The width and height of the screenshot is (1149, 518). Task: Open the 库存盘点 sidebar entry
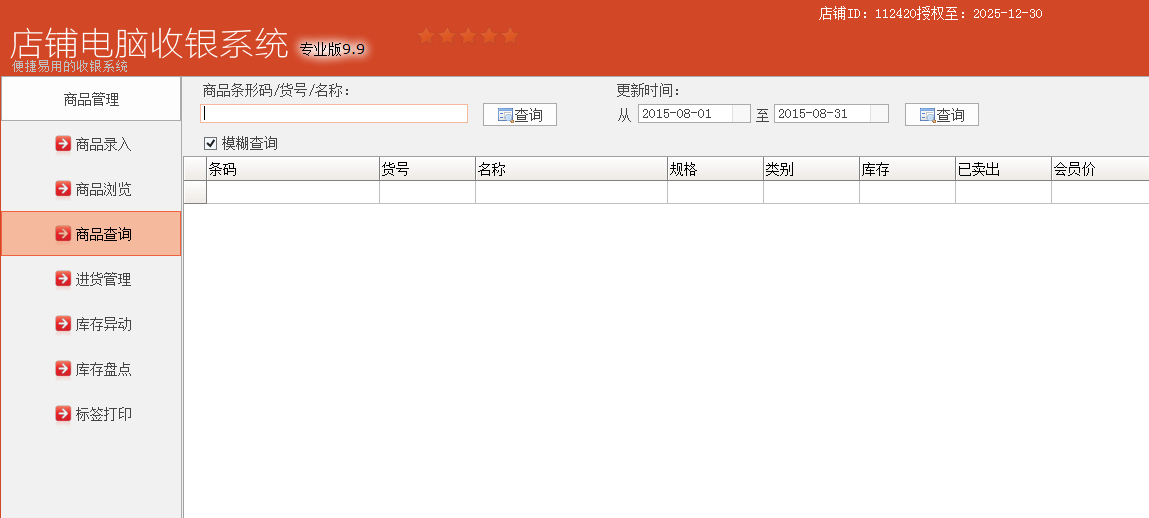click(x=91, y=369)
